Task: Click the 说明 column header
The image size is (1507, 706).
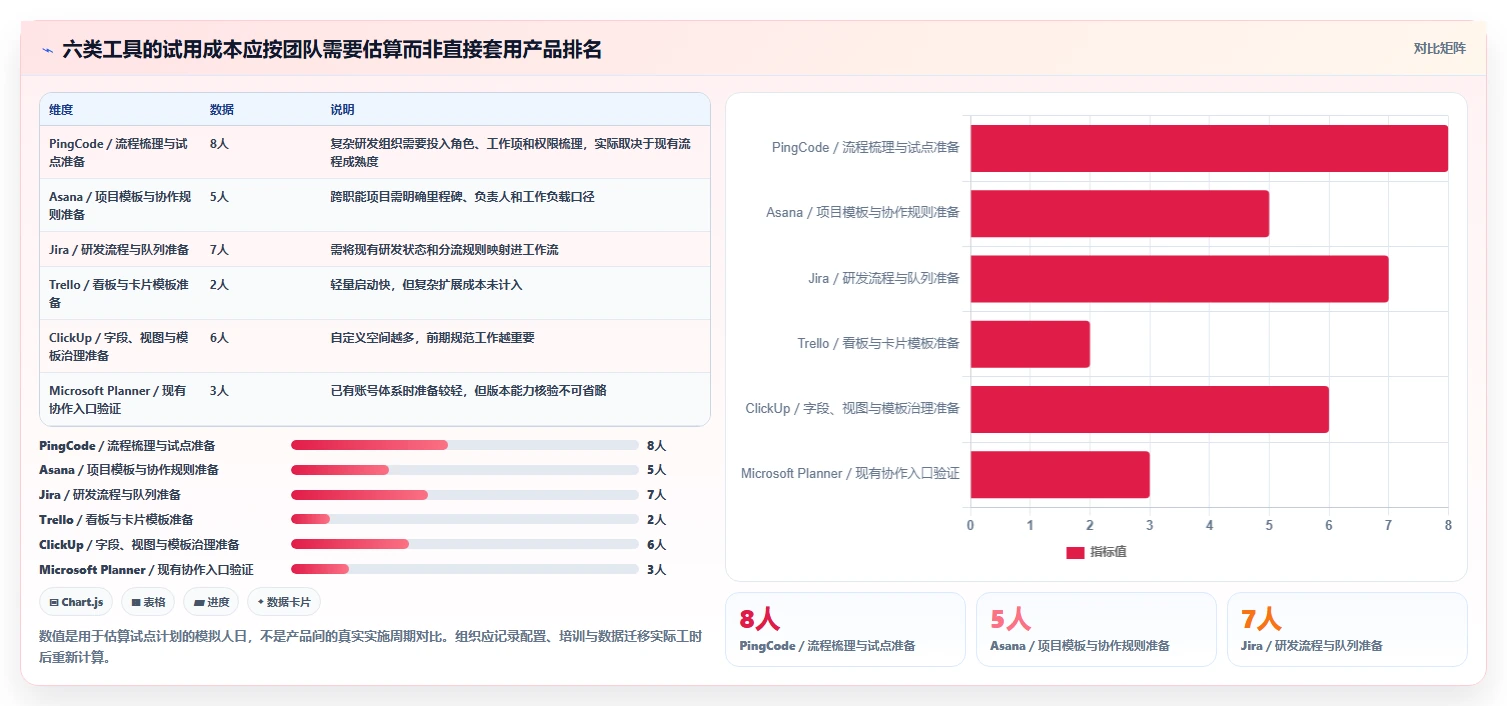Action: coord(342,110)
